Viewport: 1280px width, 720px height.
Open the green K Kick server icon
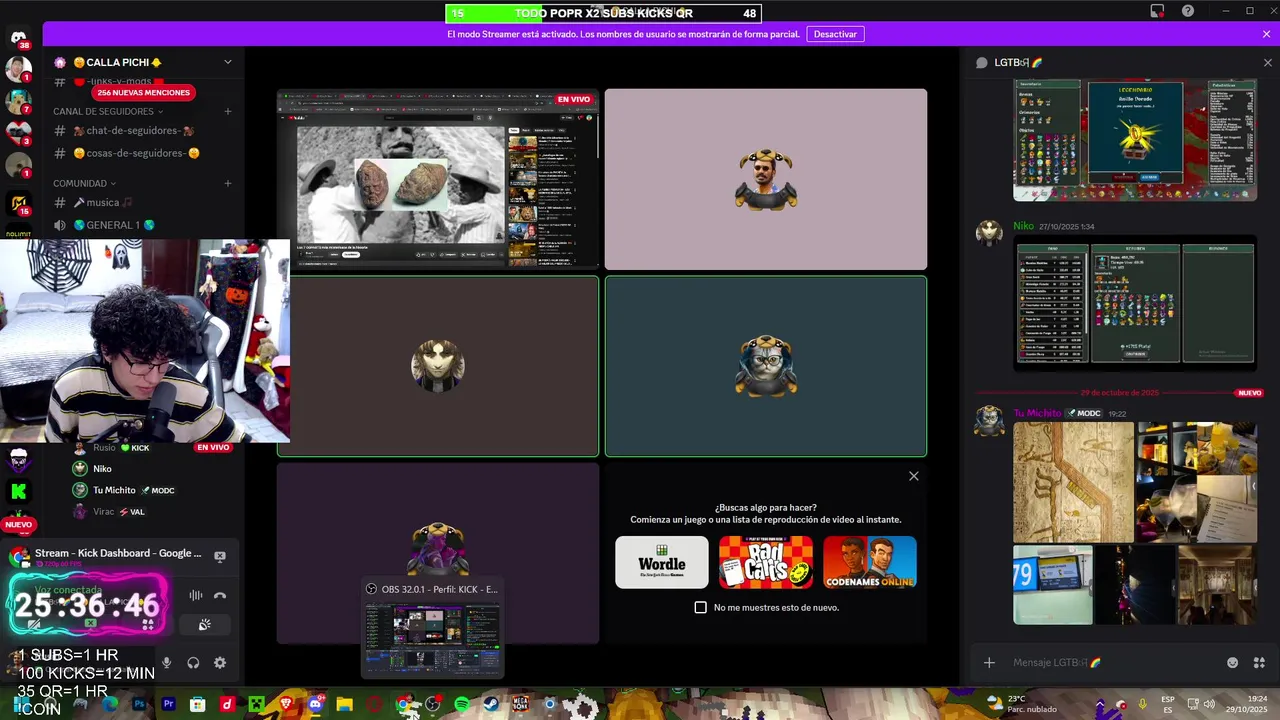[19, 491]
